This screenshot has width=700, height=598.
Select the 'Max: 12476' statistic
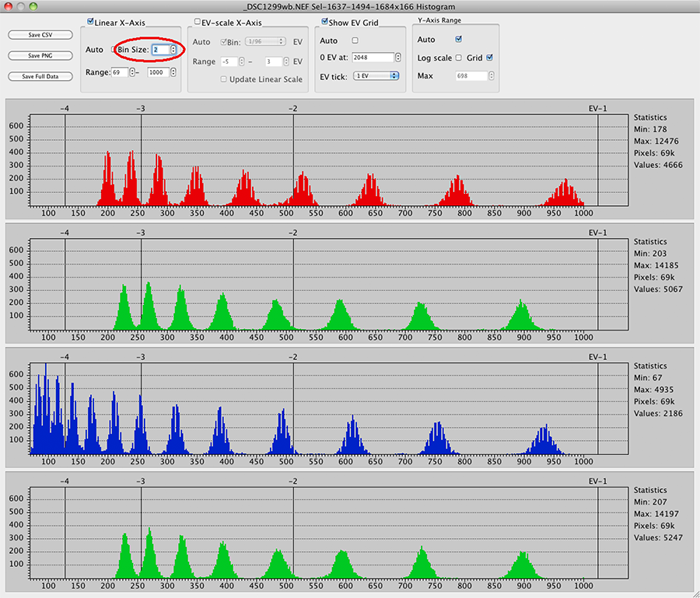pyautogui.click(x=656, y=141)
